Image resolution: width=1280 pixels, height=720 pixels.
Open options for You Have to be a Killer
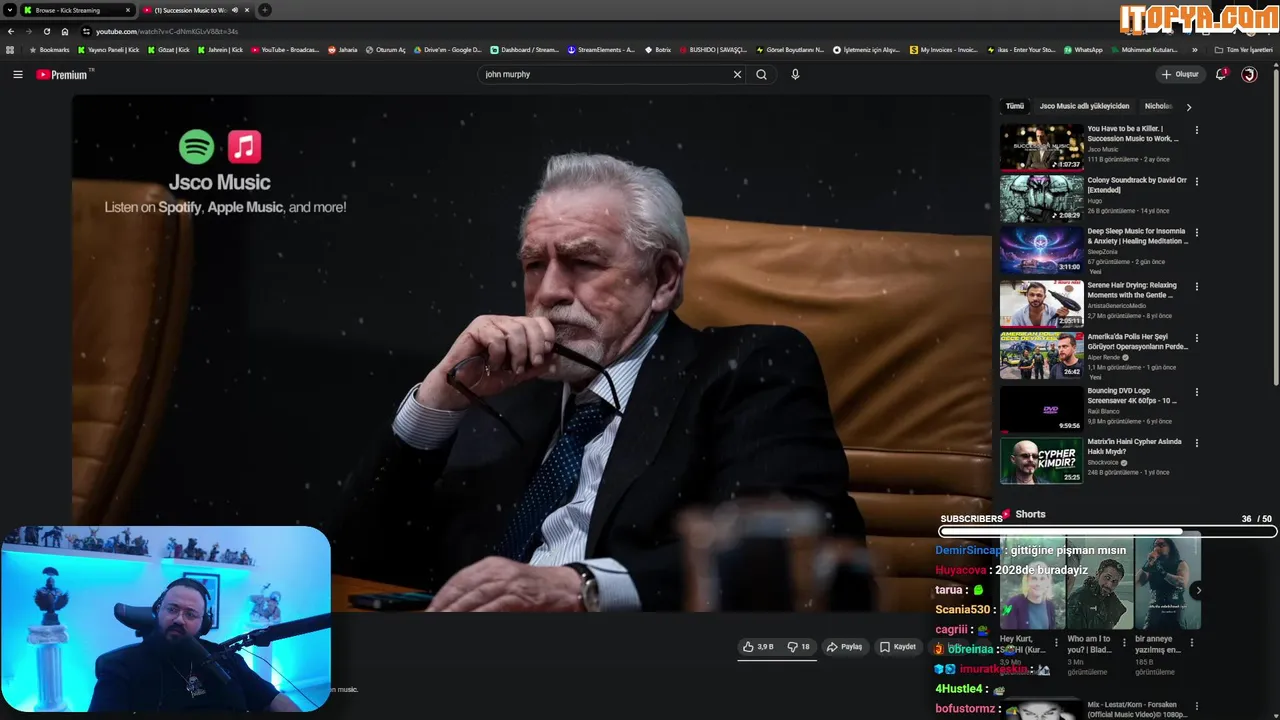tap(1196, 130)
